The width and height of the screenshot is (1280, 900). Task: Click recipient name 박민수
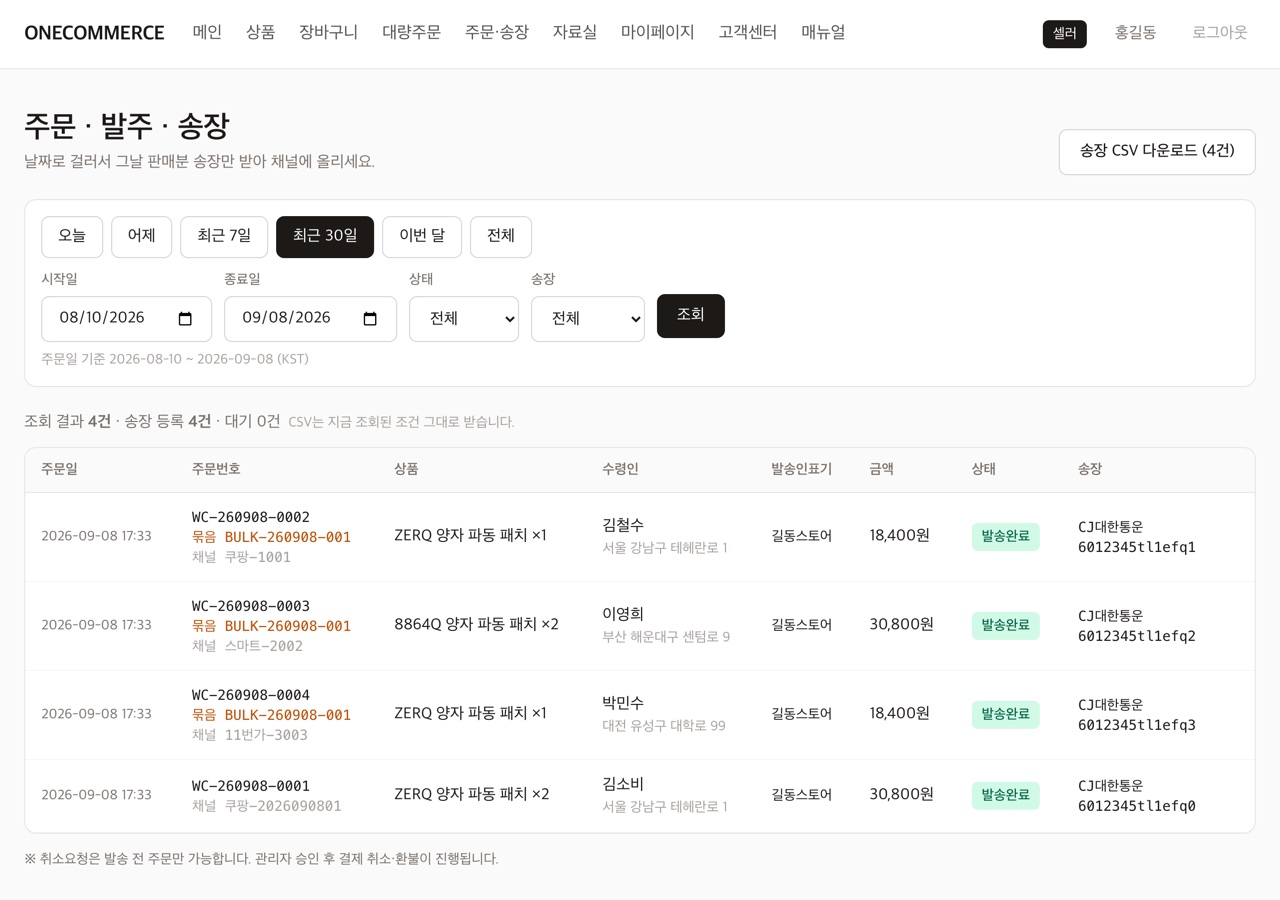click(x=623, y=703)
